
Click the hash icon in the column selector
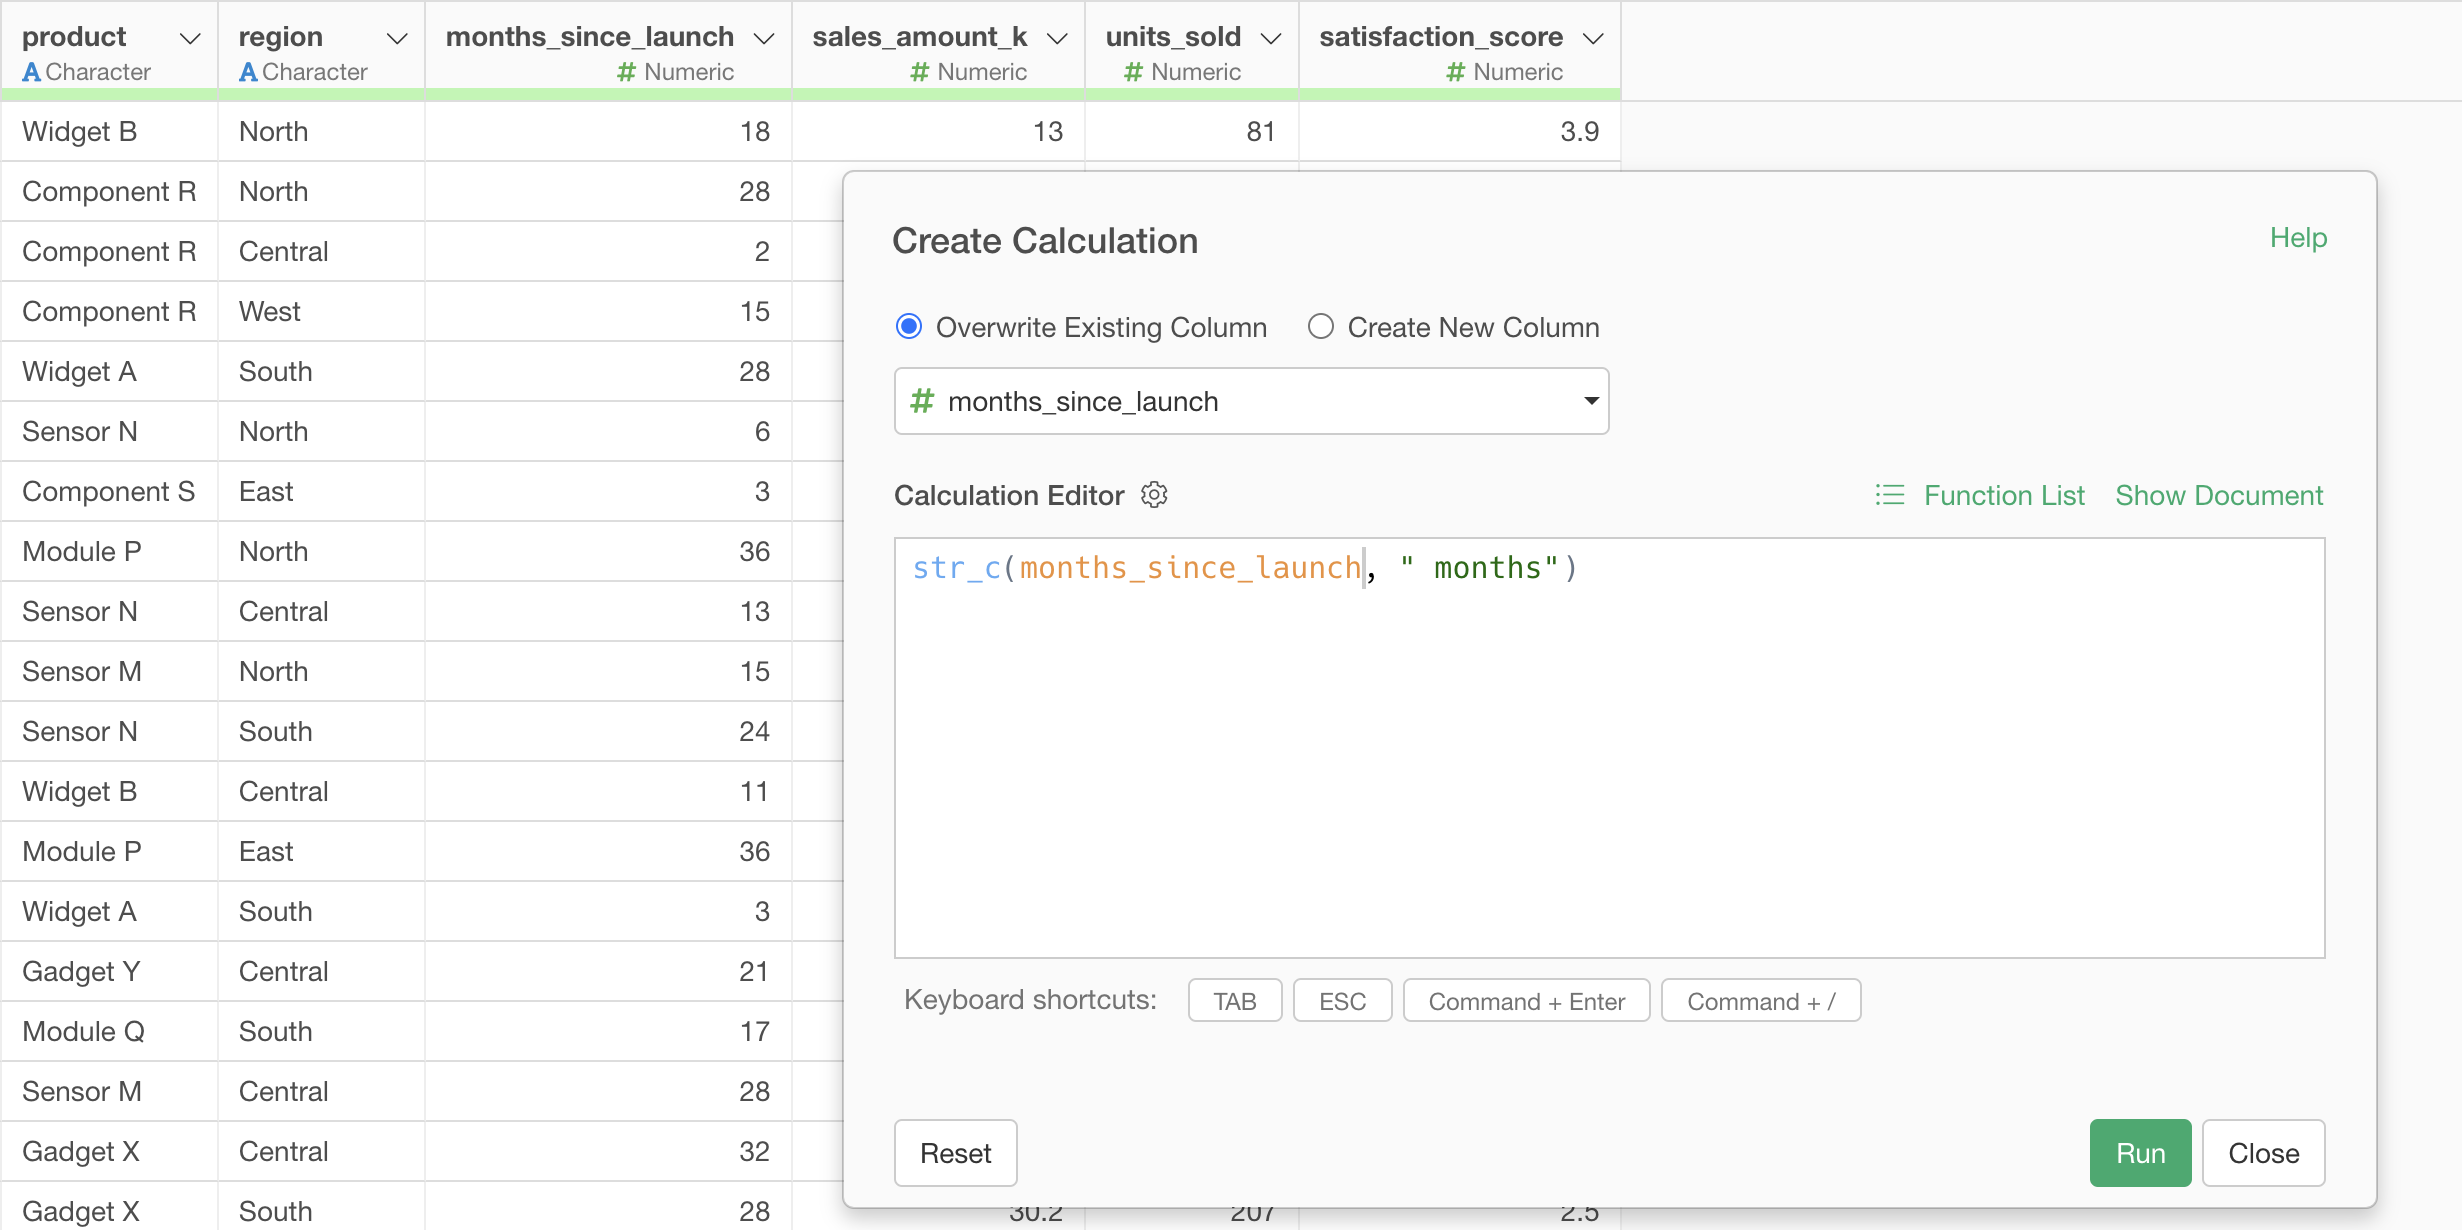pyautogui.click(x=921, y=401)
